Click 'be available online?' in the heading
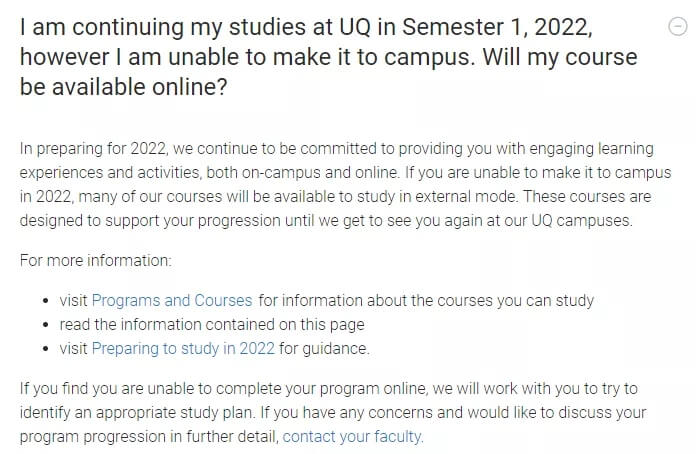 123,86
